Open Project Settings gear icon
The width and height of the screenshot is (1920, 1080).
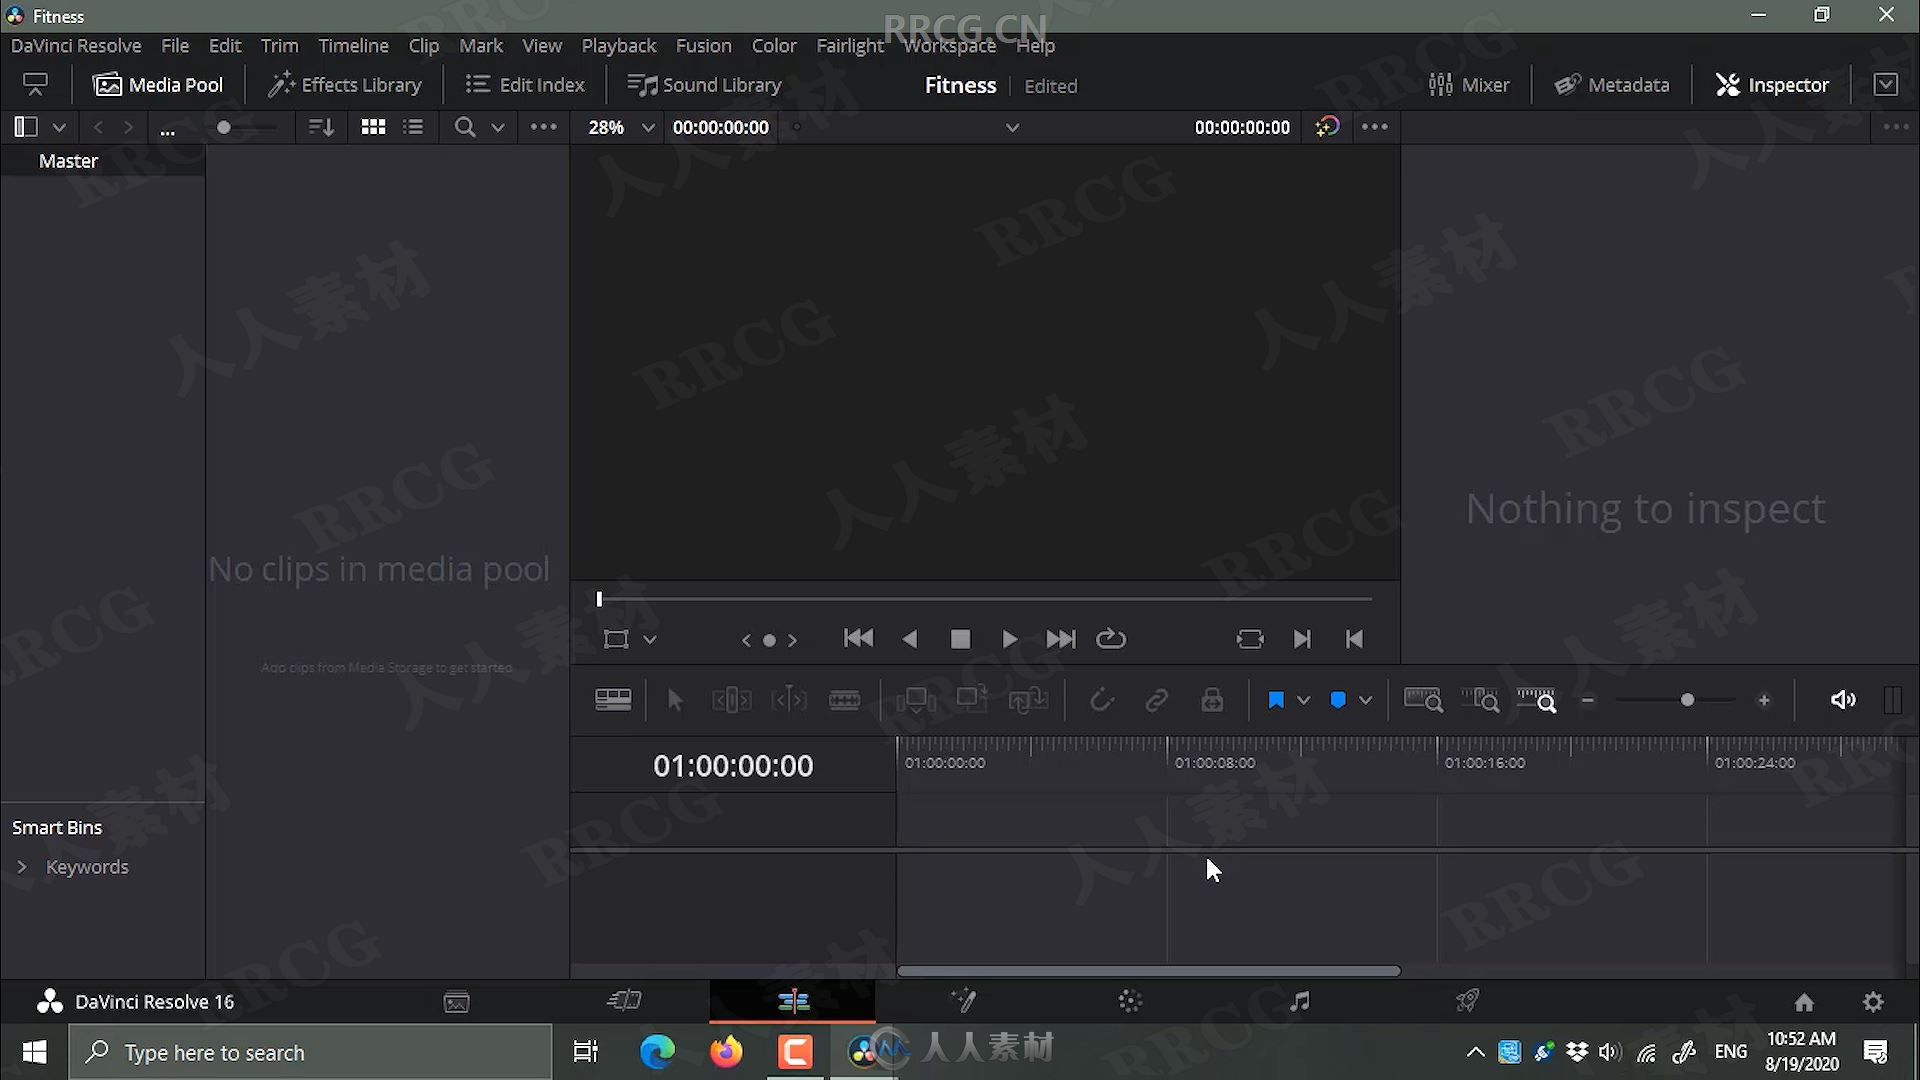tap(1873, 1002)
